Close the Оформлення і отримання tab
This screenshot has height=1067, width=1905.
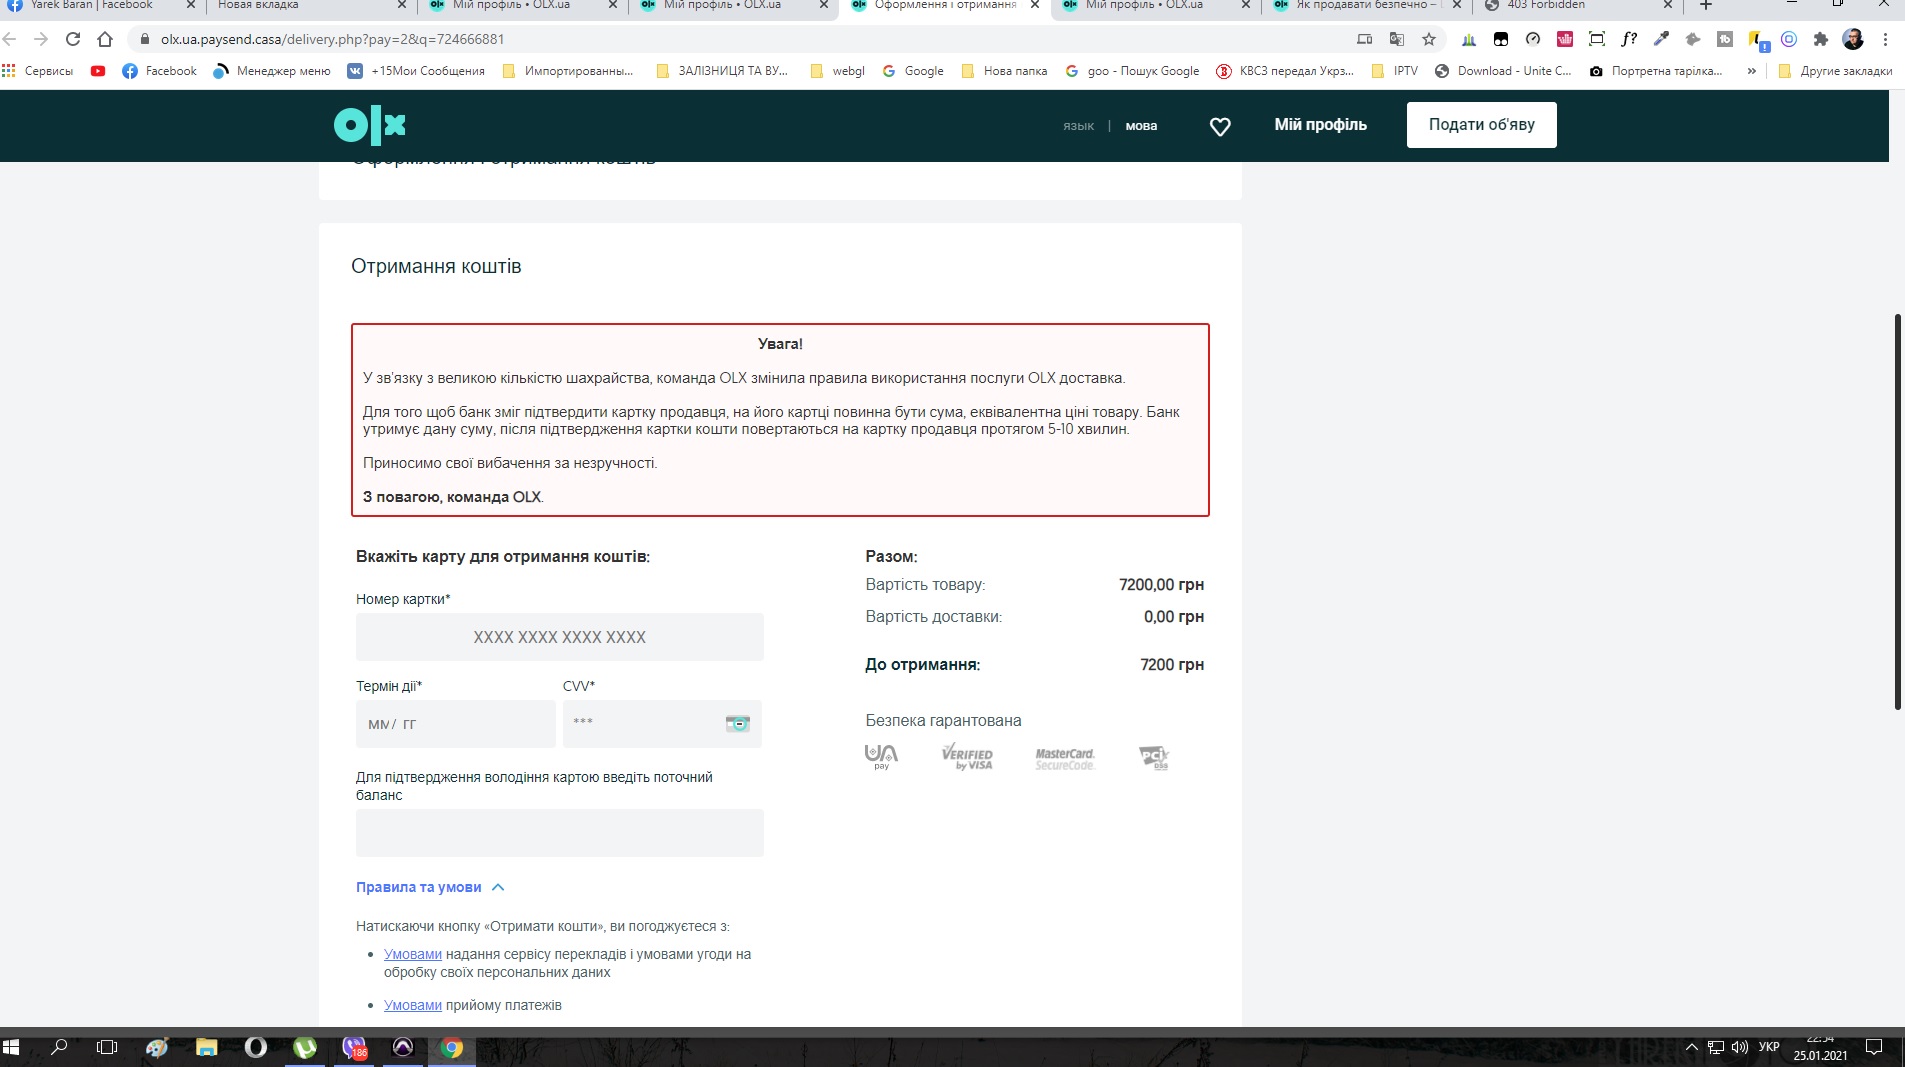1035,5
